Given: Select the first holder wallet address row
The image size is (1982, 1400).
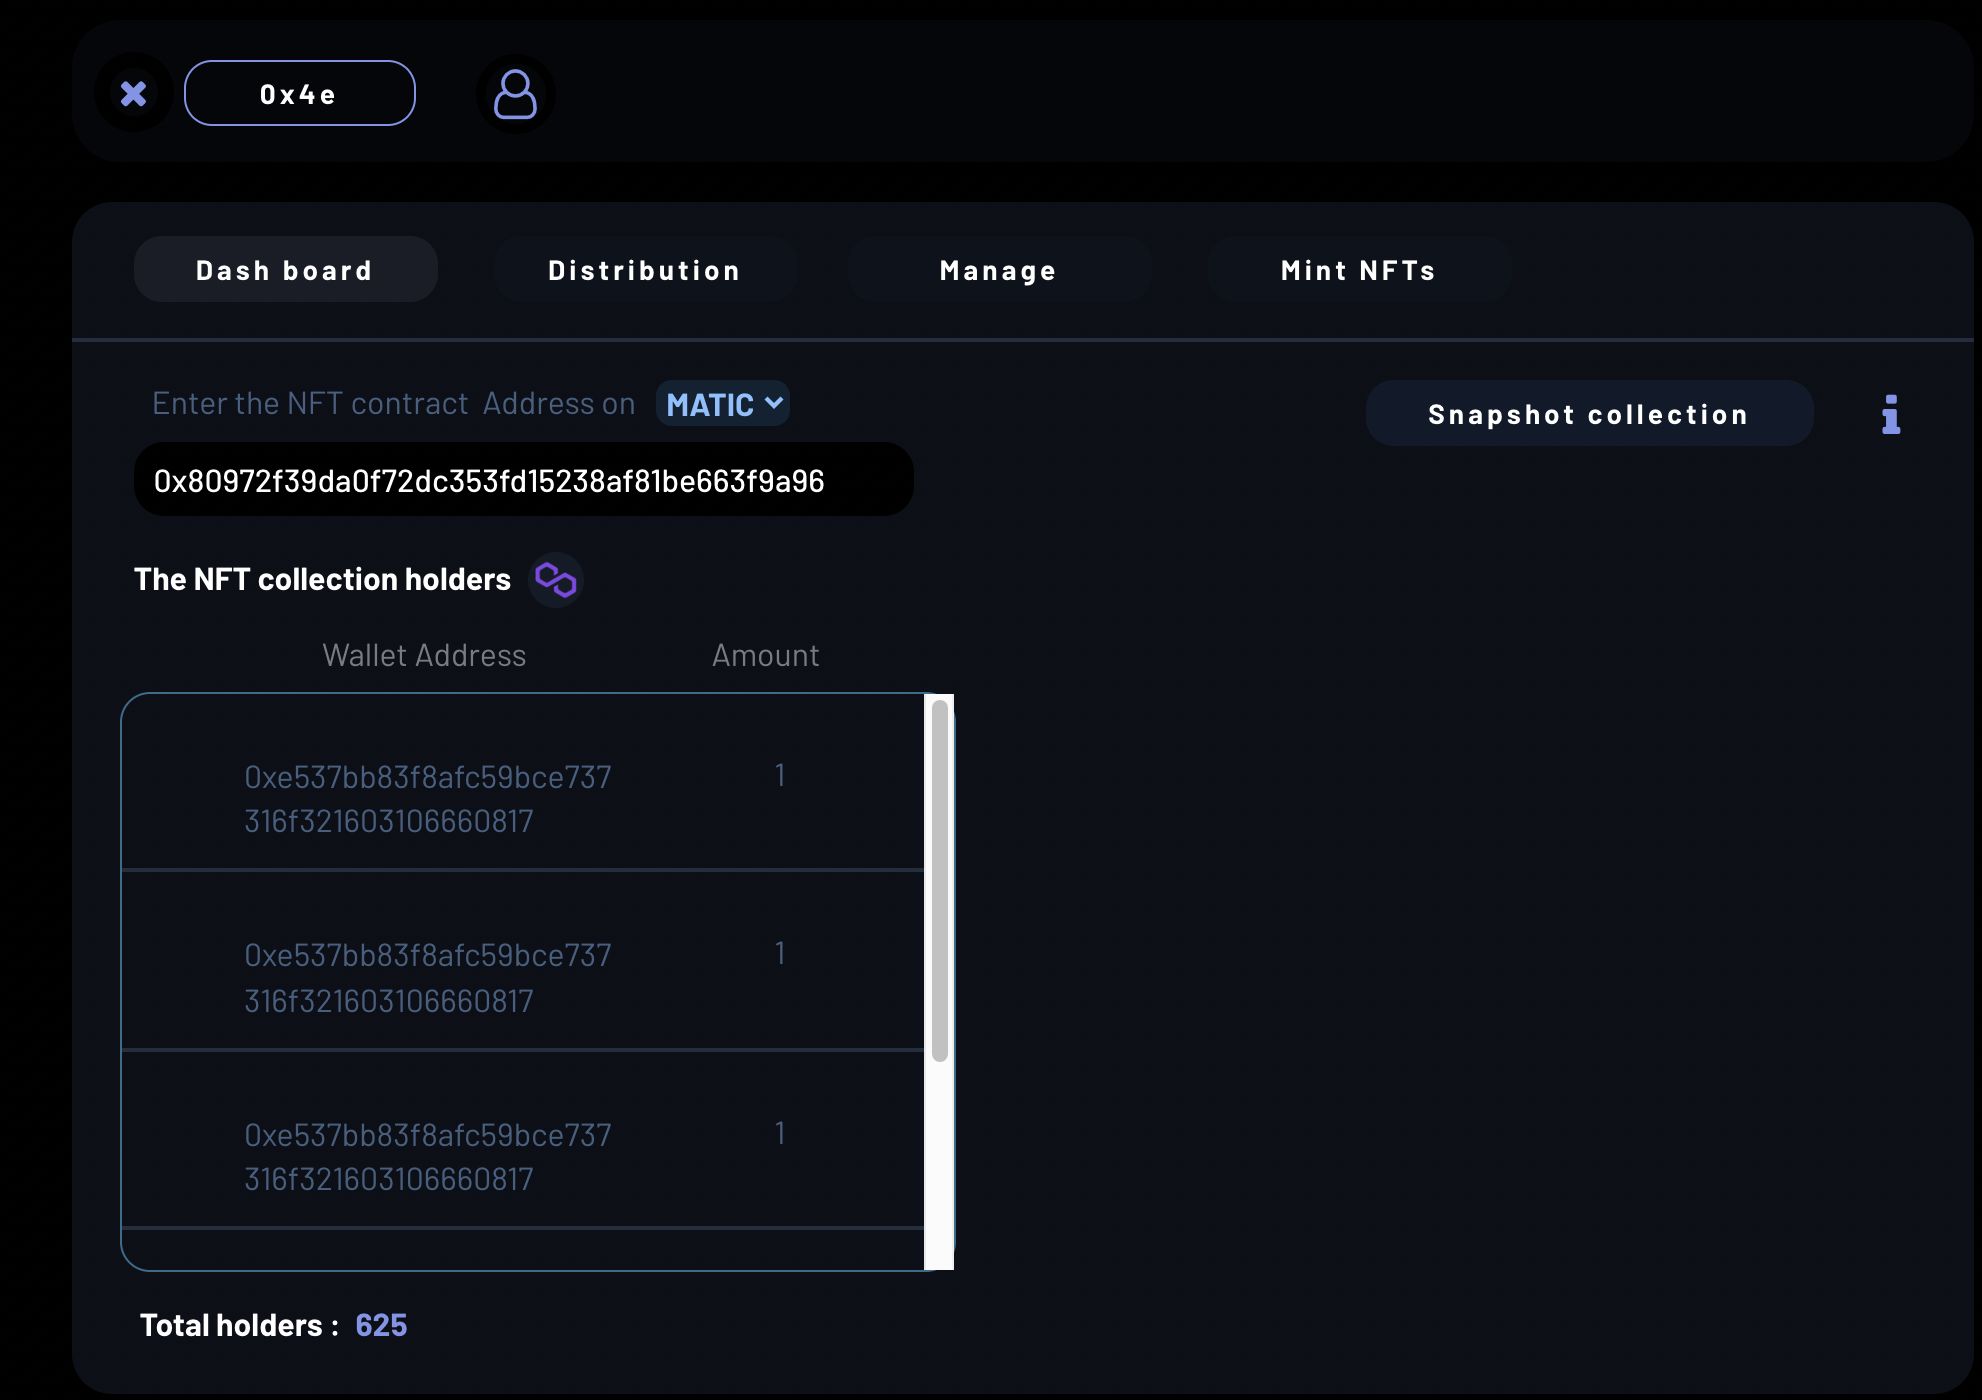Looking at the screenshot, I should pos(523,782).
